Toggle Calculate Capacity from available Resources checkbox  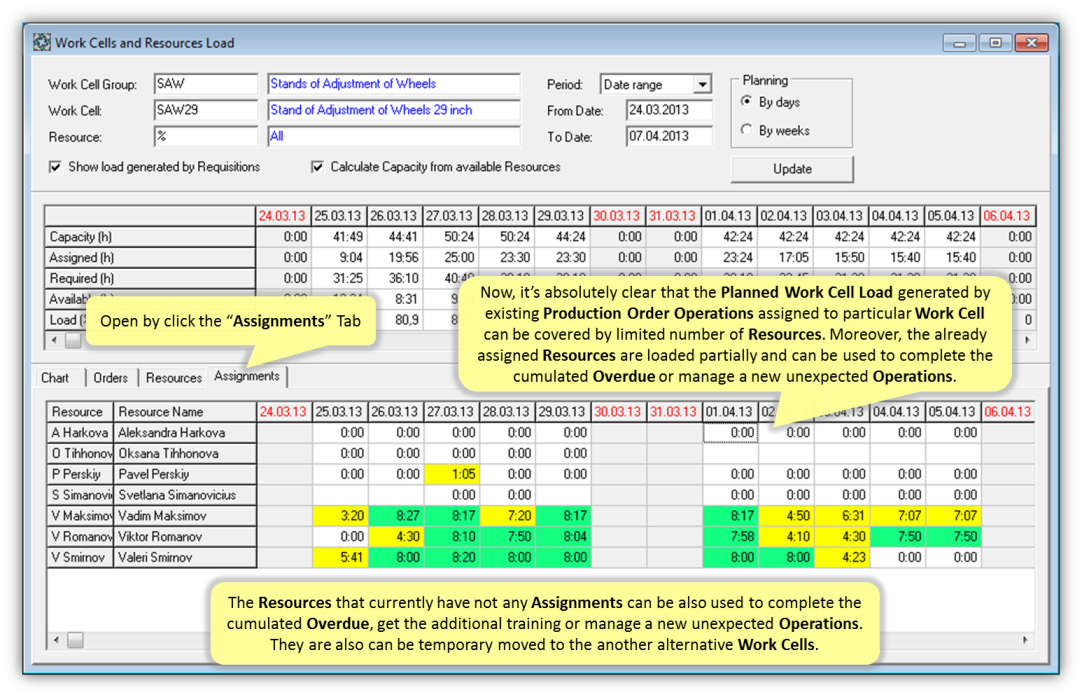pos(317,167)
